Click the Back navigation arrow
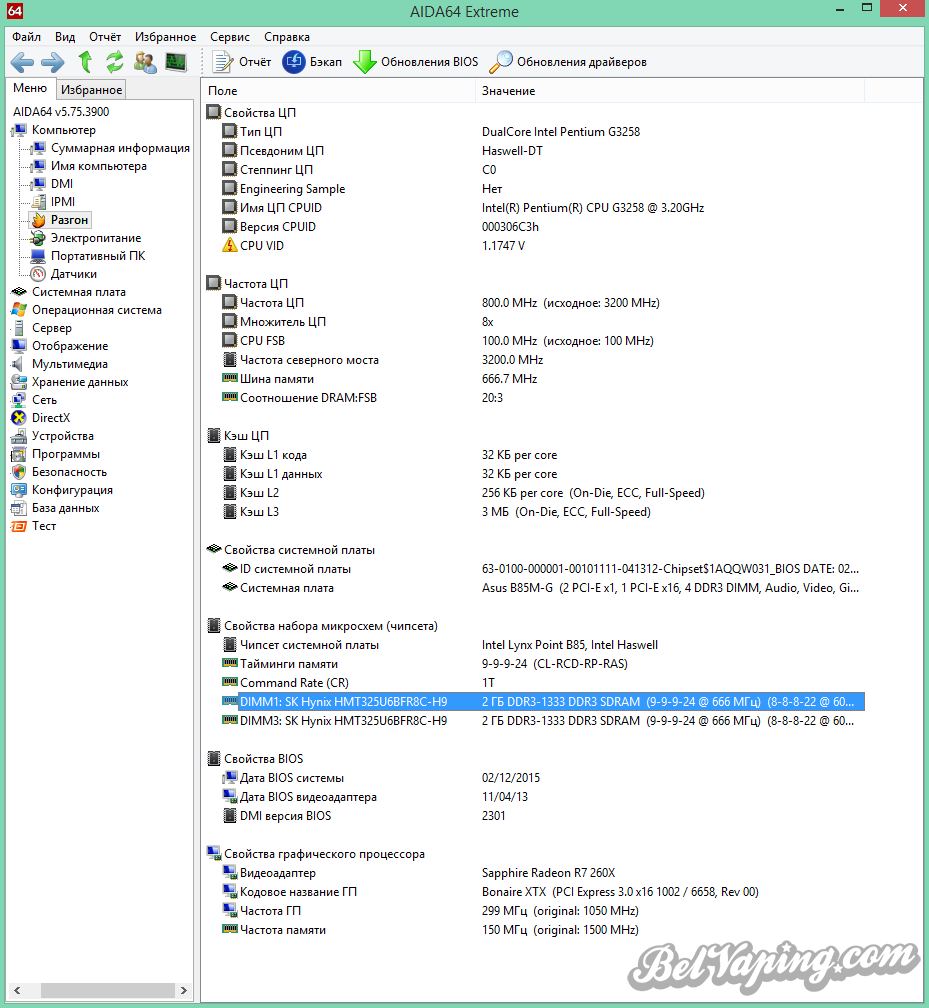Screen dimensions: 929x1008 23,62
